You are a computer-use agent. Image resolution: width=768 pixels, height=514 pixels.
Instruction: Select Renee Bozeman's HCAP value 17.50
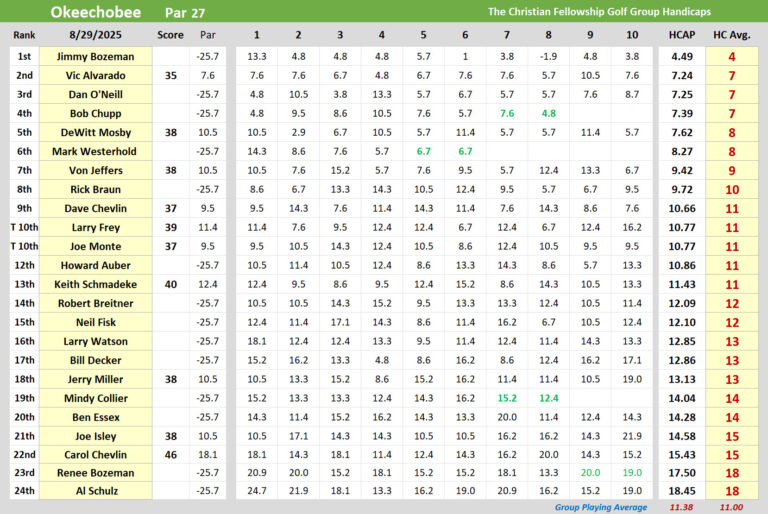click(682, 473)
